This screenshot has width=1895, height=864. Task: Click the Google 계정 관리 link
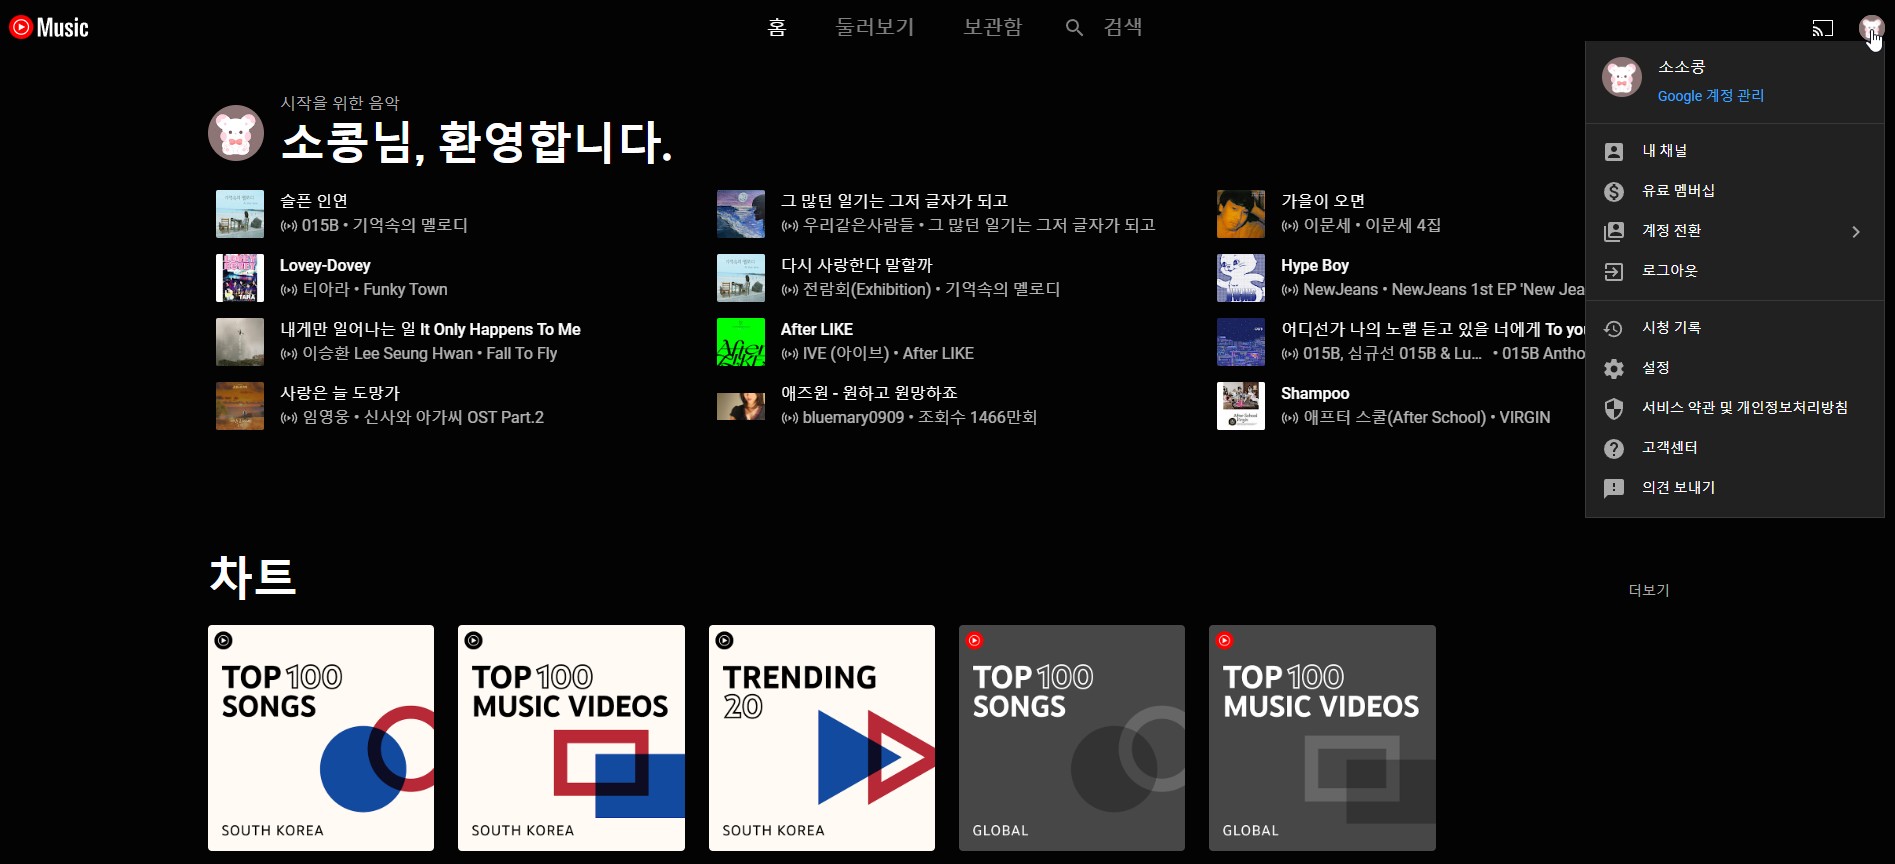(1711, 96)
